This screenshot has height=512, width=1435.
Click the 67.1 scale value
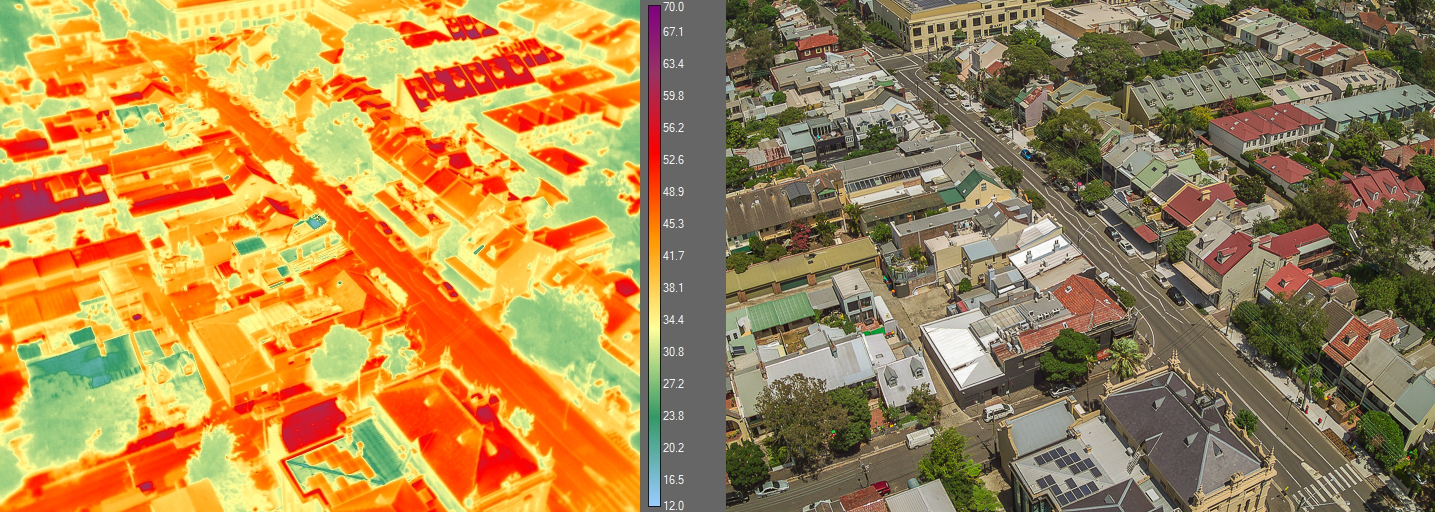[673, 32]
